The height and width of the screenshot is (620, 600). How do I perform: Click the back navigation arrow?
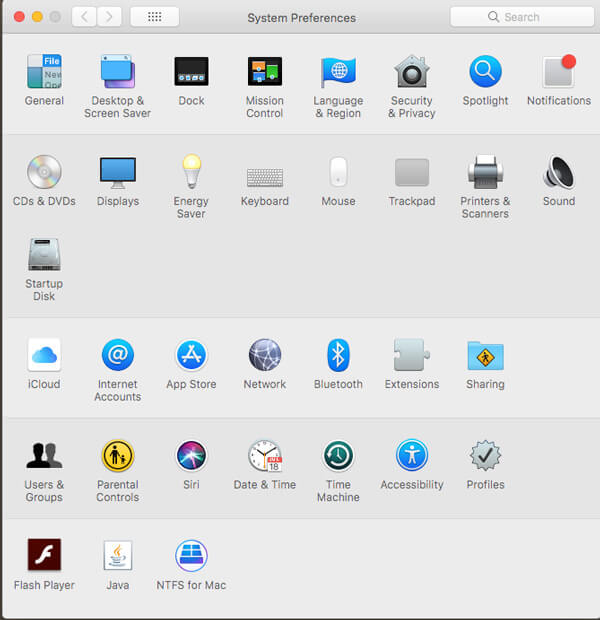(84, 17)
